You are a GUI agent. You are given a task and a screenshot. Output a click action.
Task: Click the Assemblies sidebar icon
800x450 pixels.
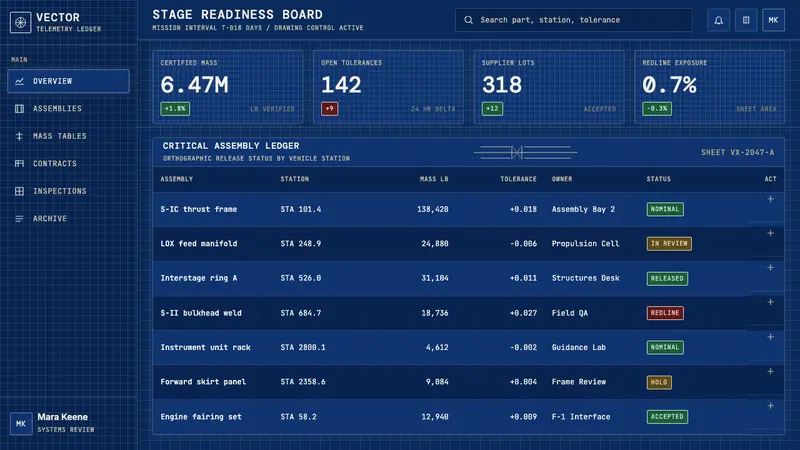[x=19, y=109]
